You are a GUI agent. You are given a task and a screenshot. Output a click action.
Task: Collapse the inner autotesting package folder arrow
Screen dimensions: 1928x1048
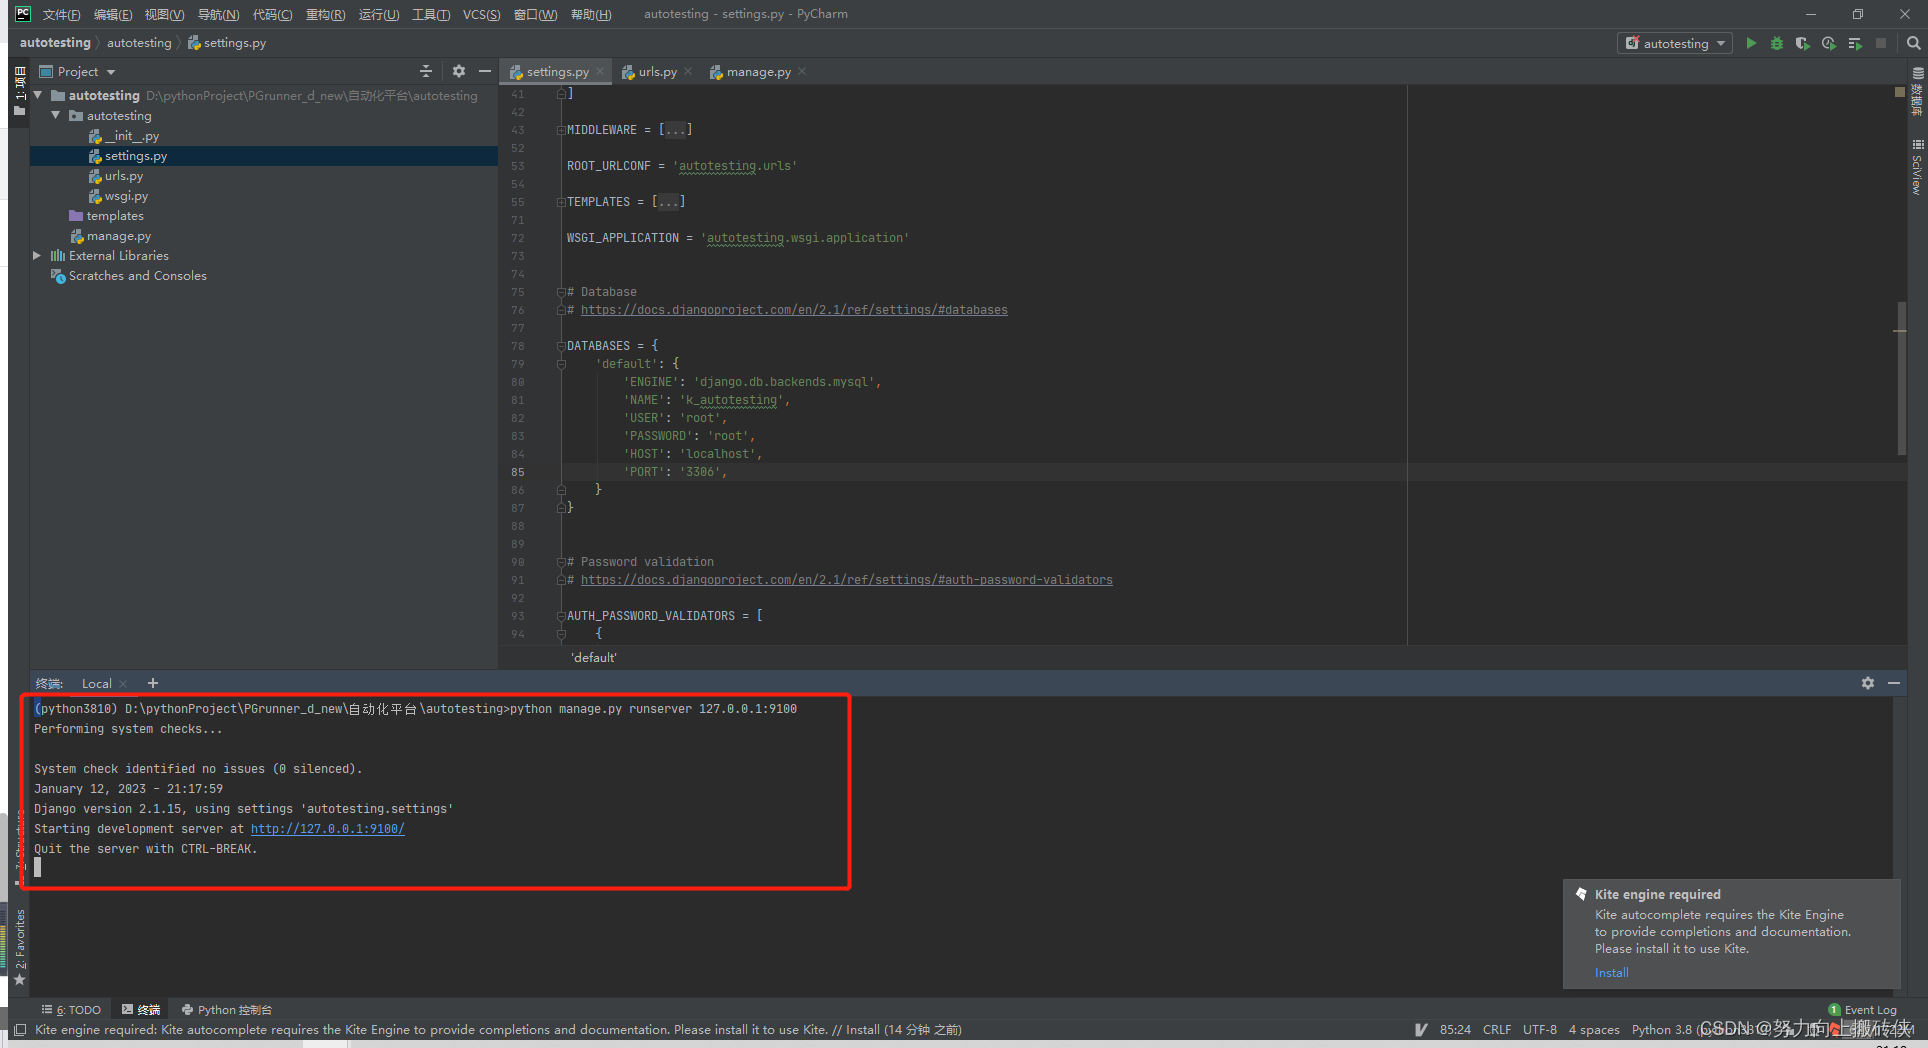56,115
